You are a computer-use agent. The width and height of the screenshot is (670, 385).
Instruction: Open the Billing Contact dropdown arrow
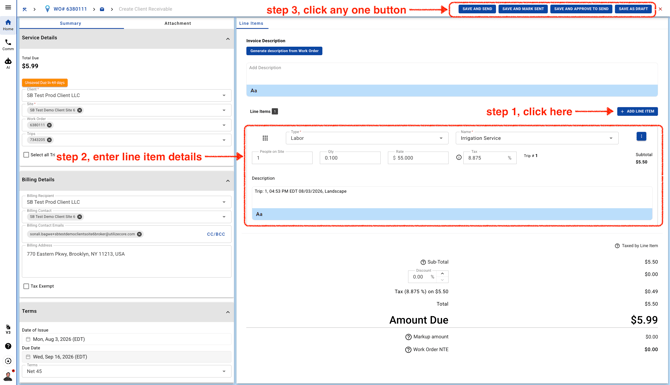coord(224,217)
